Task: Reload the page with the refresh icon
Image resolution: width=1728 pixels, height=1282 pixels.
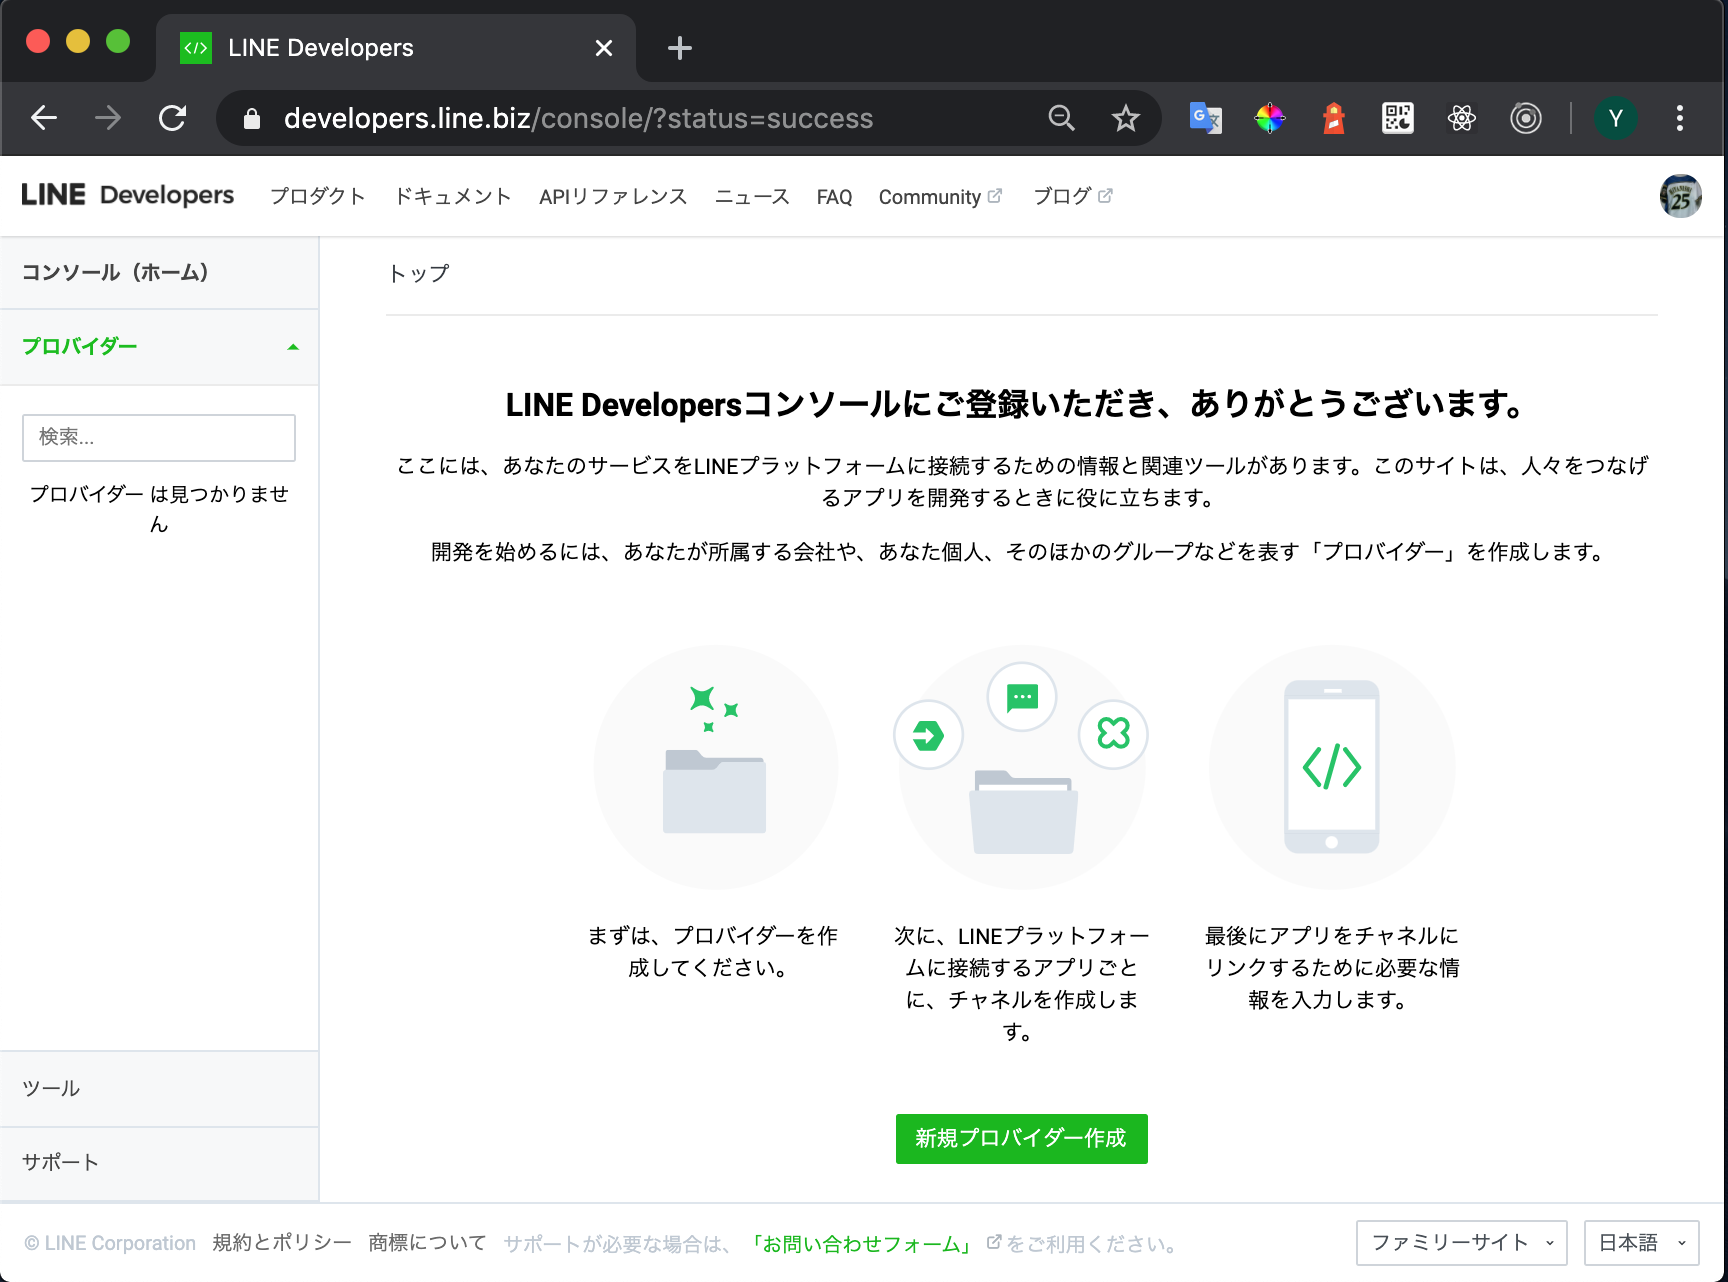Action: point(173,118)
